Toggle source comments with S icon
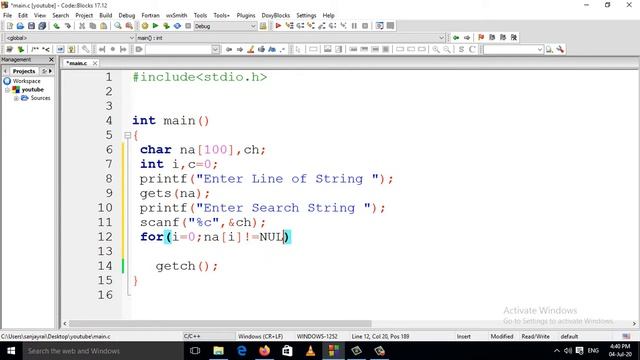This screenshot has width=640, height=360. (461, 49)
